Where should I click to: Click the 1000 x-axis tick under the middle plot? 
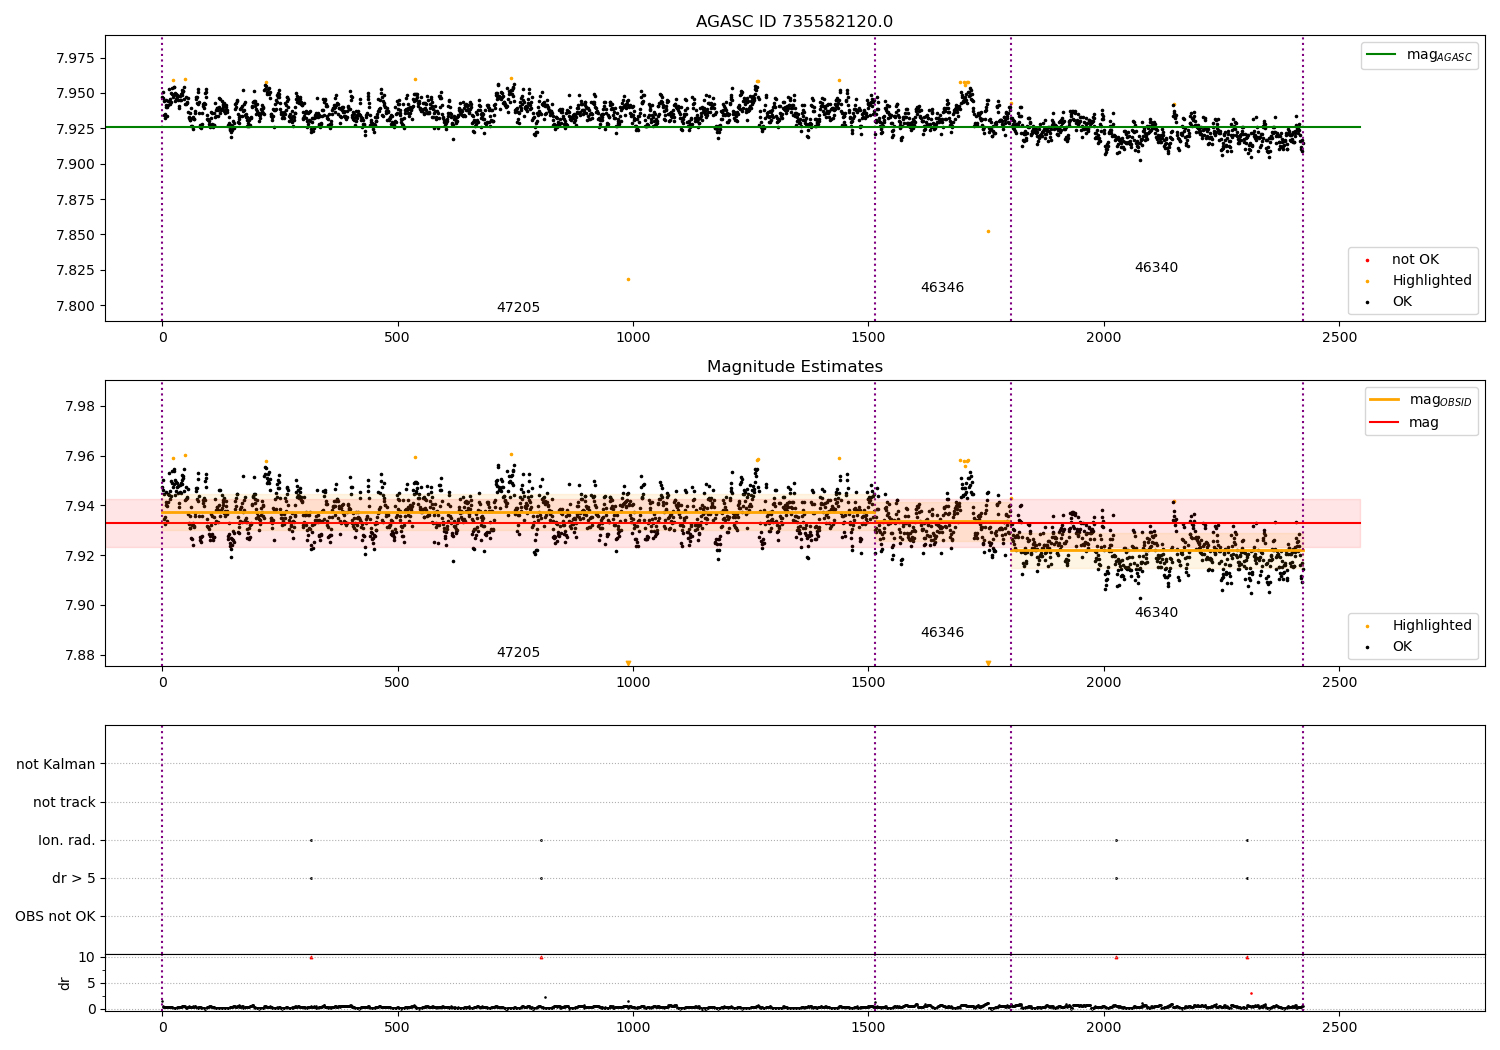pyautogui.click(x=633, y=683)
